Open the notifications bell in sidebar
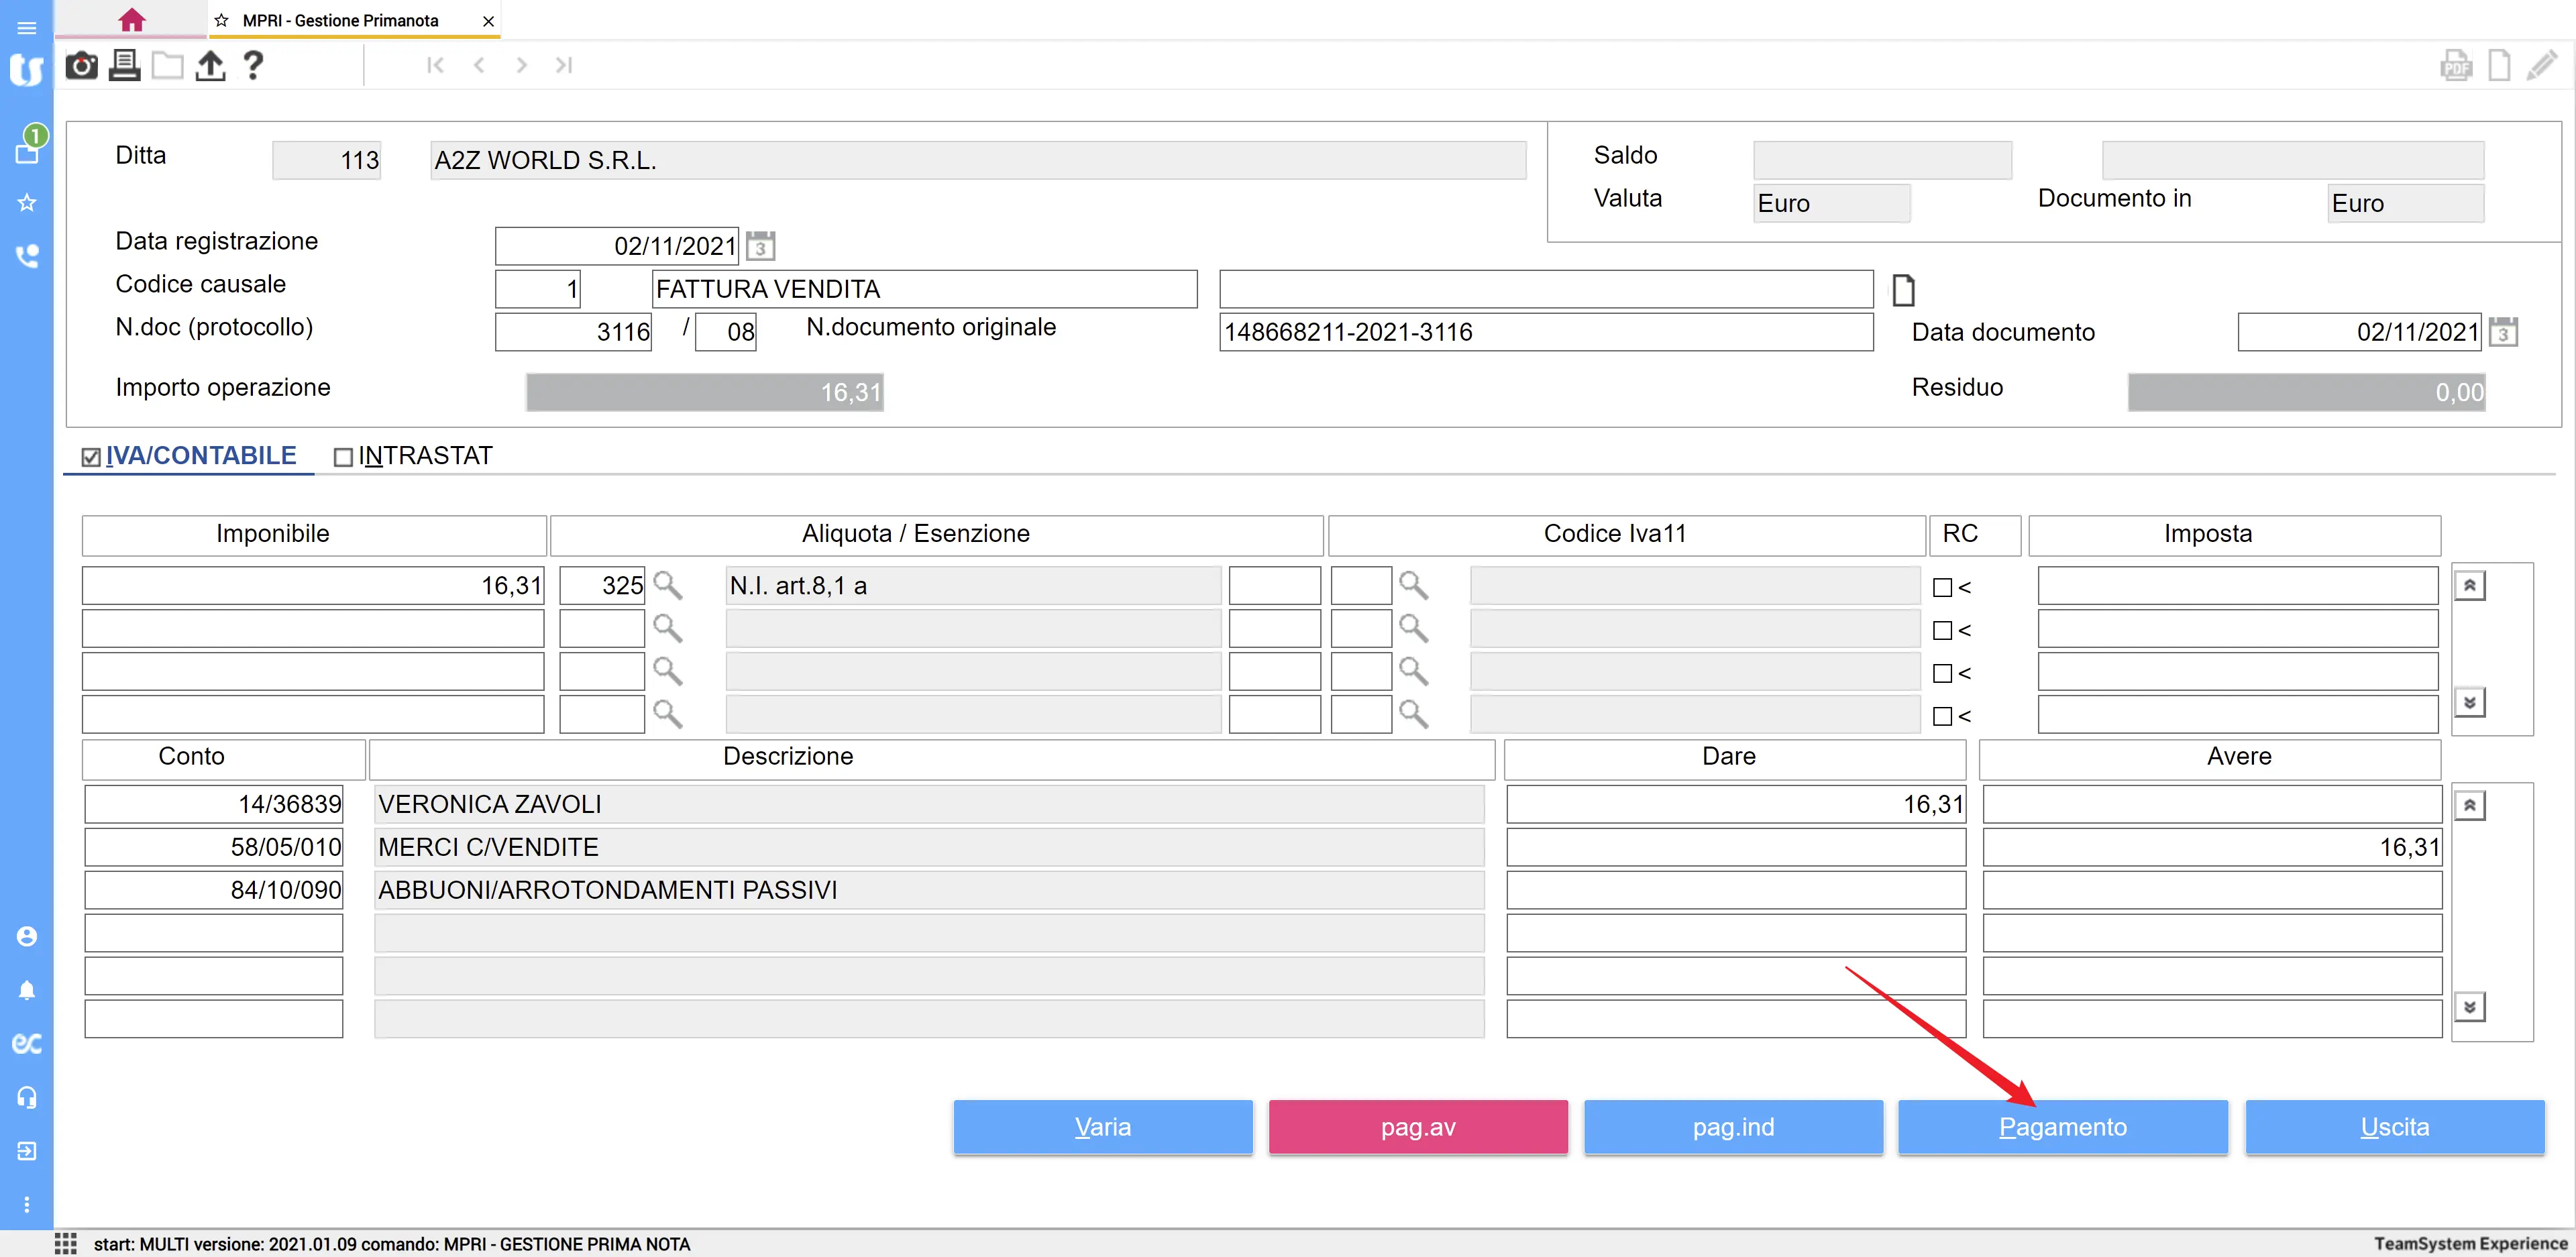Screen dimensions: 2576x1257 click(27, 990)
